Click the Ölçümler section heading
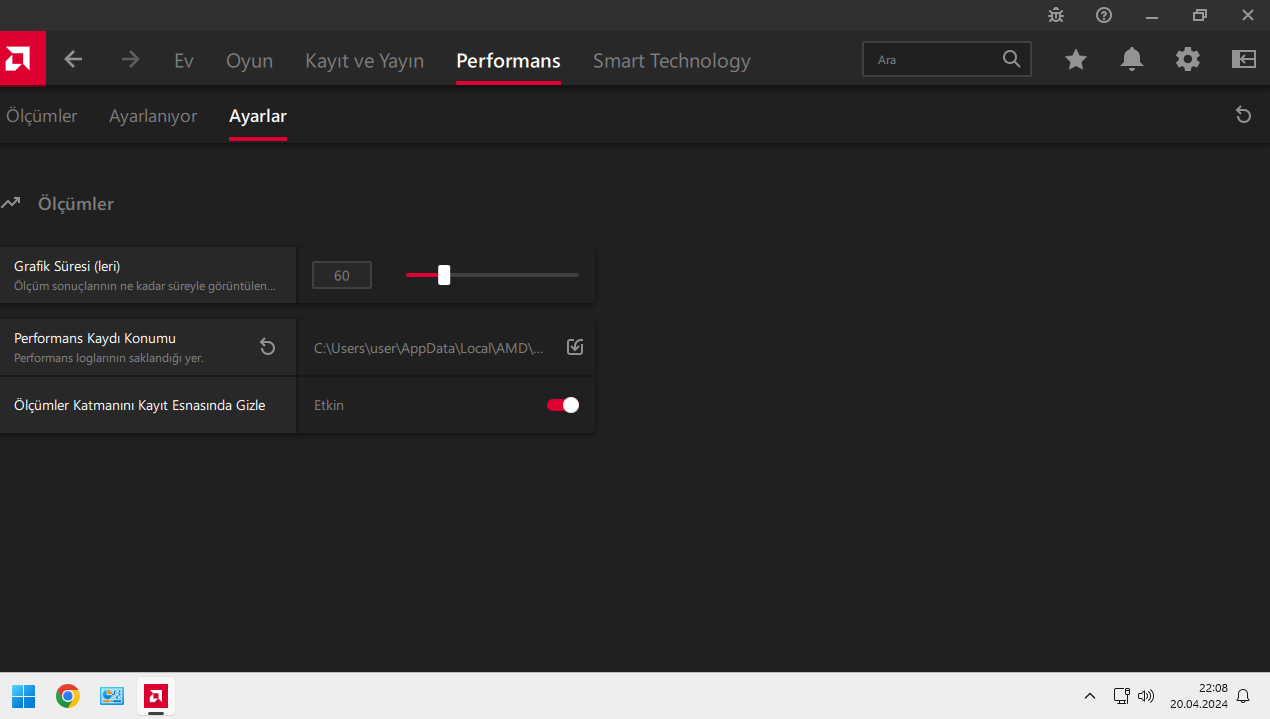 pos(76,204)
